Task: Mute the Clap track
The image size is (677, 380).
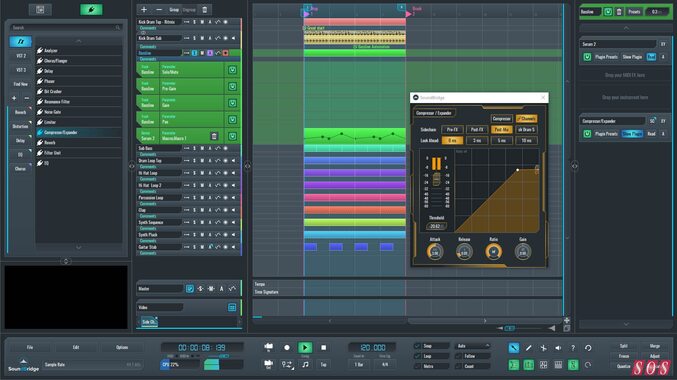Action: (x=202, y=210)
